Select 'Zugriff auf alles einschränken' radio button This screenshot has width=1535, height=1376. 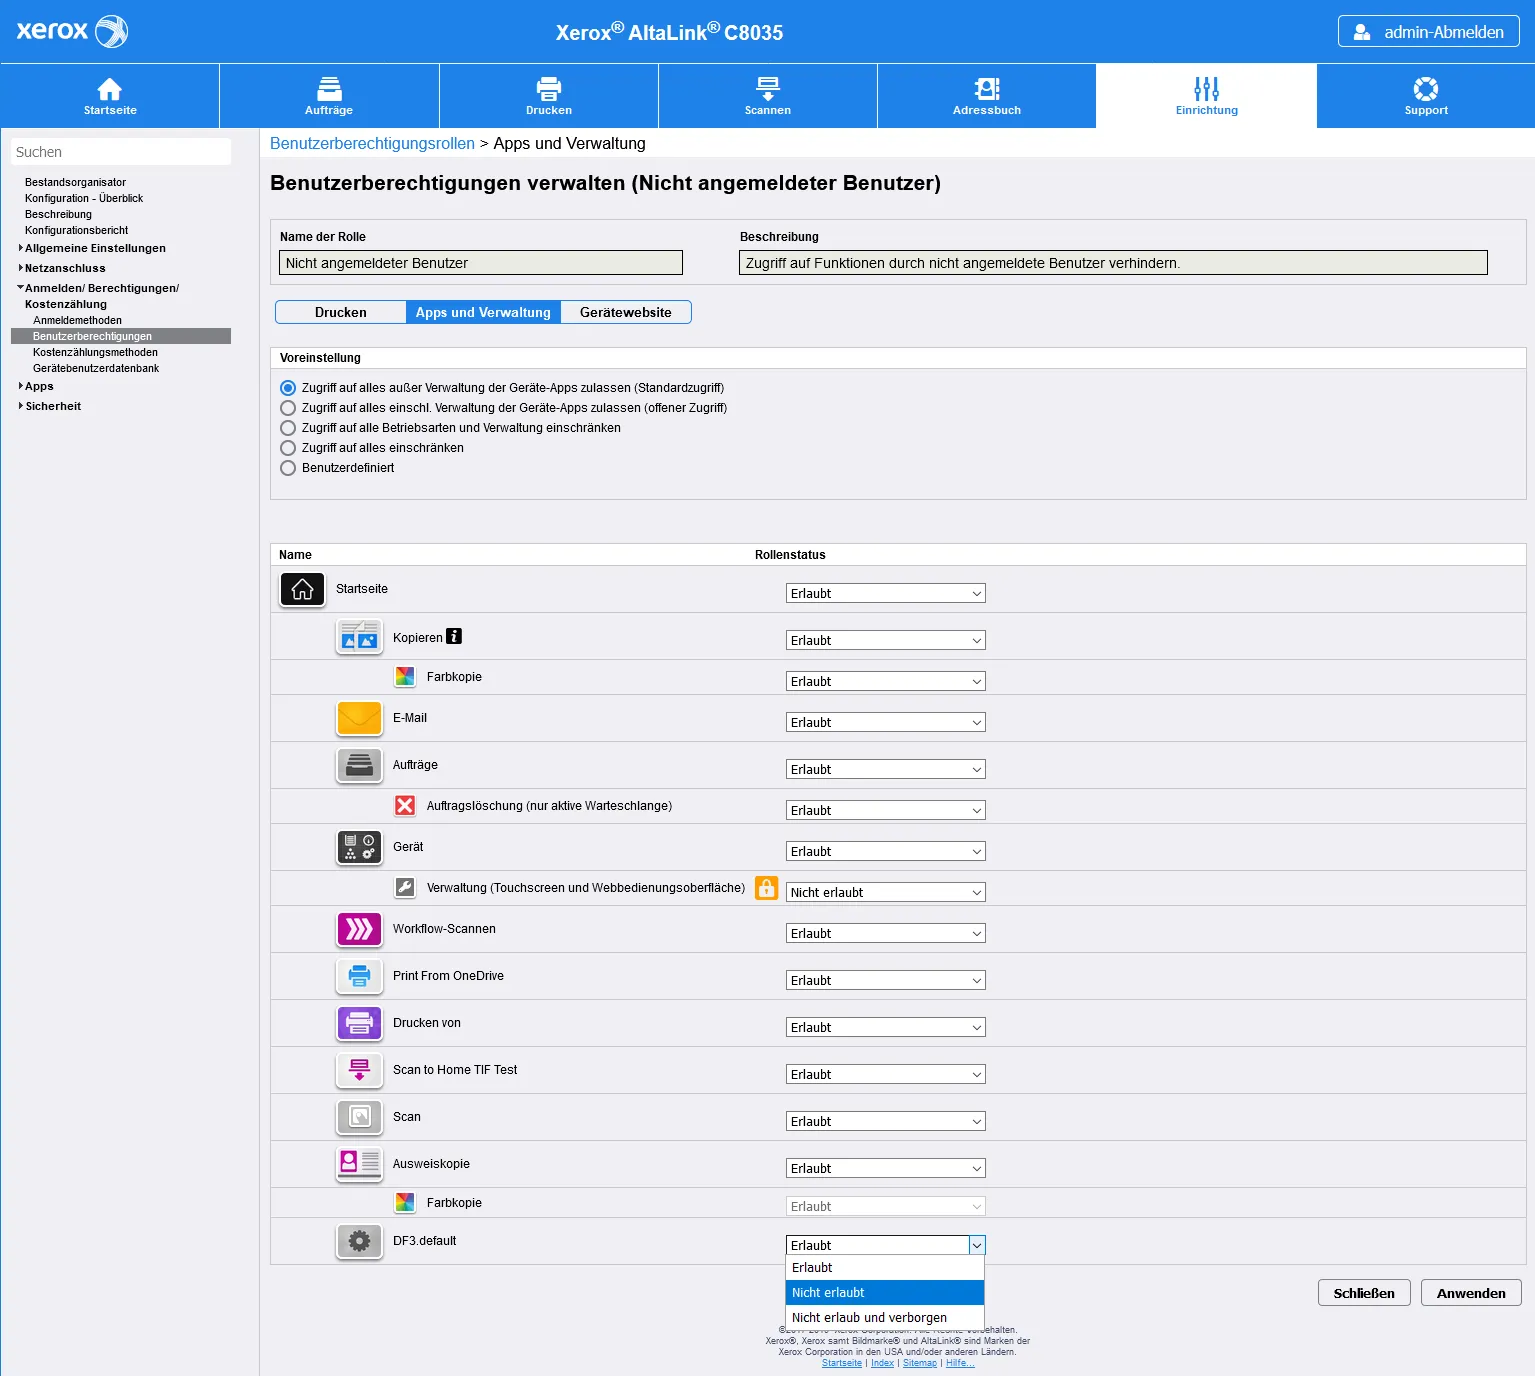coord(288,448)
